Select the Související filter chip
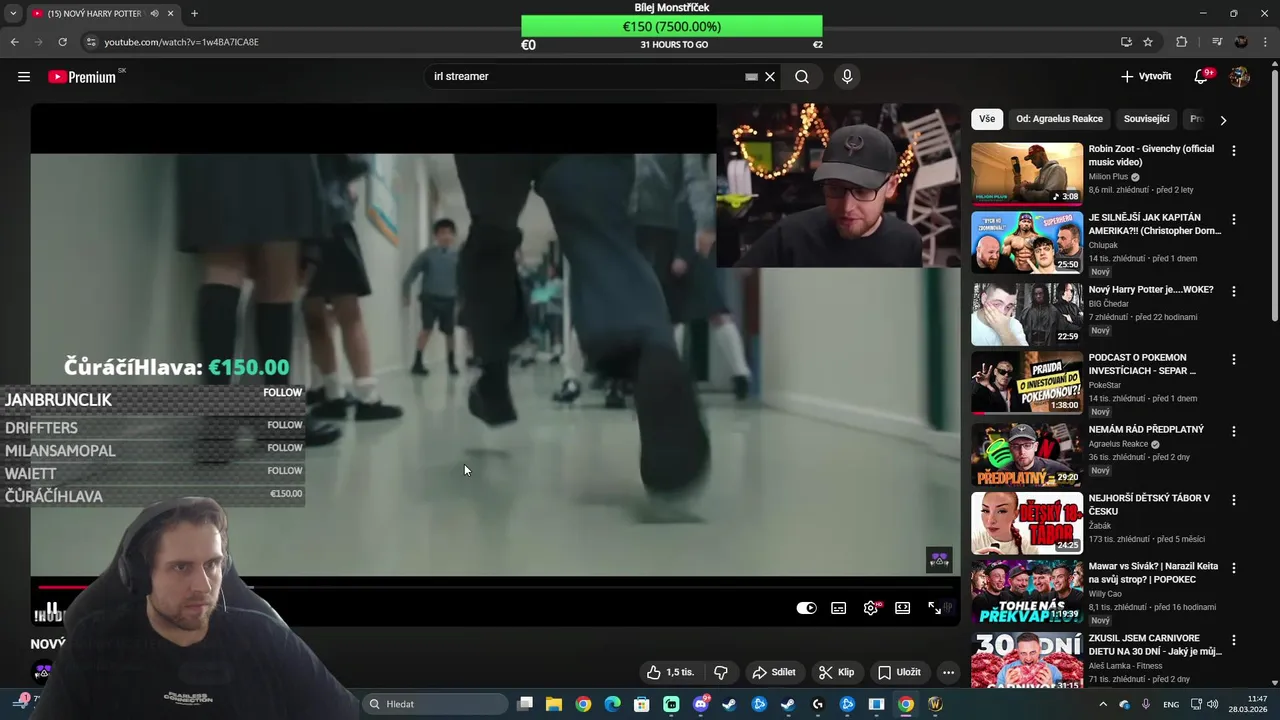Image resolution: width=1280 pixels, height=720 pixels. click(1146, 119)
